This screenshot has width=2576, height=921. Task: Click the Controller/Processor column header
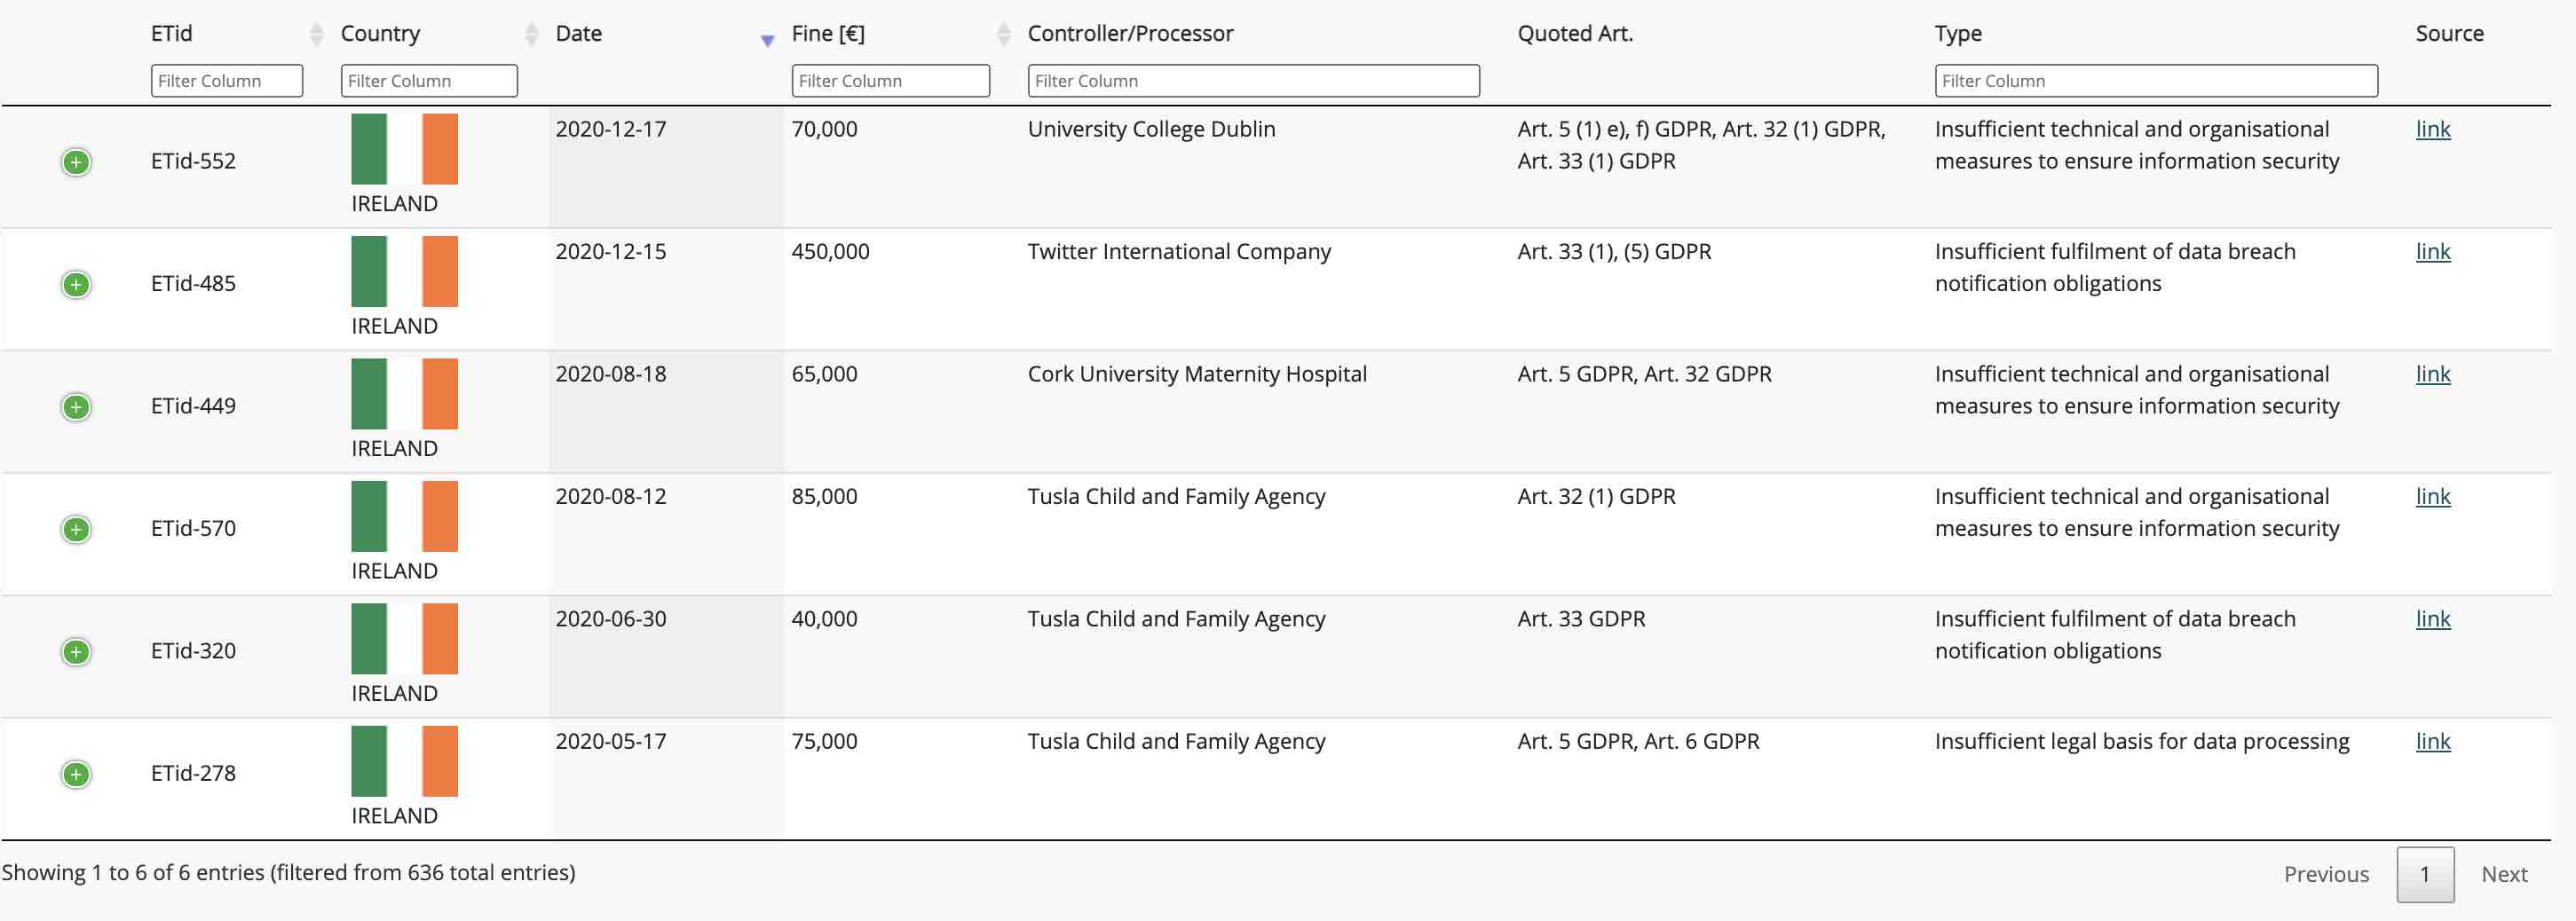[x=1130, y=34]
